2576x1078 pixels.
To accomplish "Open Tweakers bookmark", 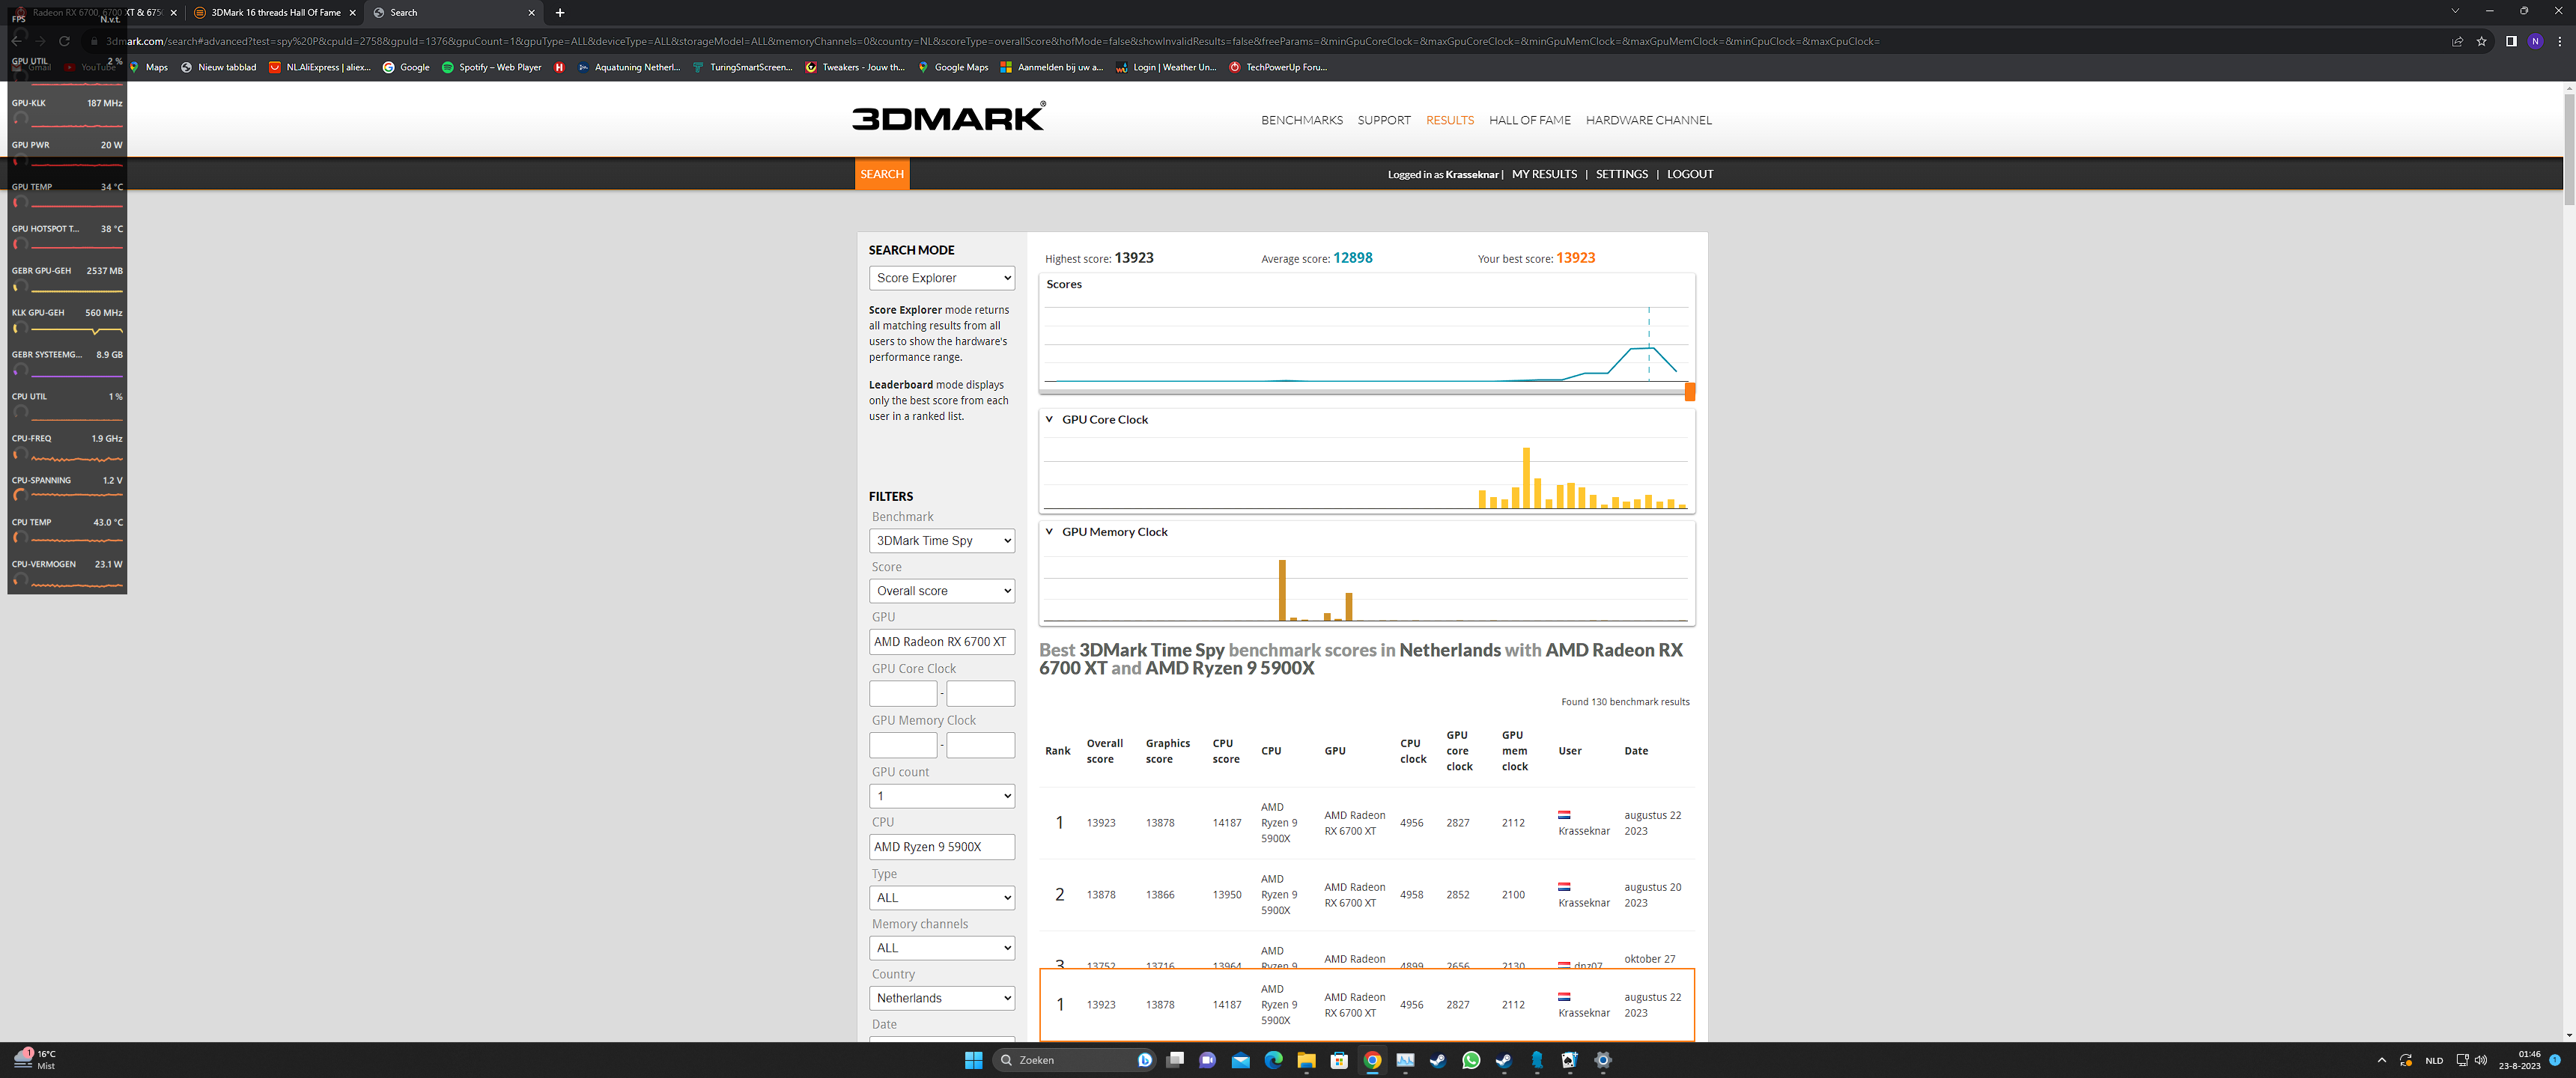I will 855,67.
